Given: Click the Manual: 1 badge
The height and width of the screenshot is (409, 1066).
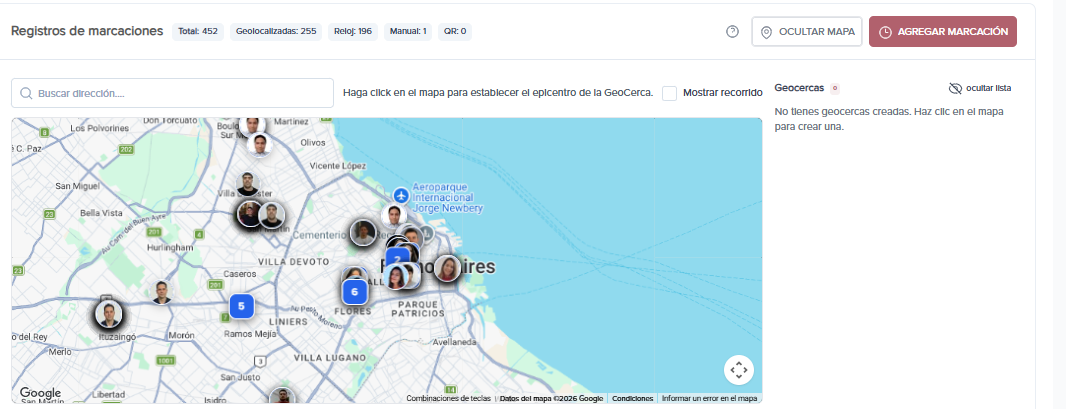Looking at the screenshot, I should point(407,31).
